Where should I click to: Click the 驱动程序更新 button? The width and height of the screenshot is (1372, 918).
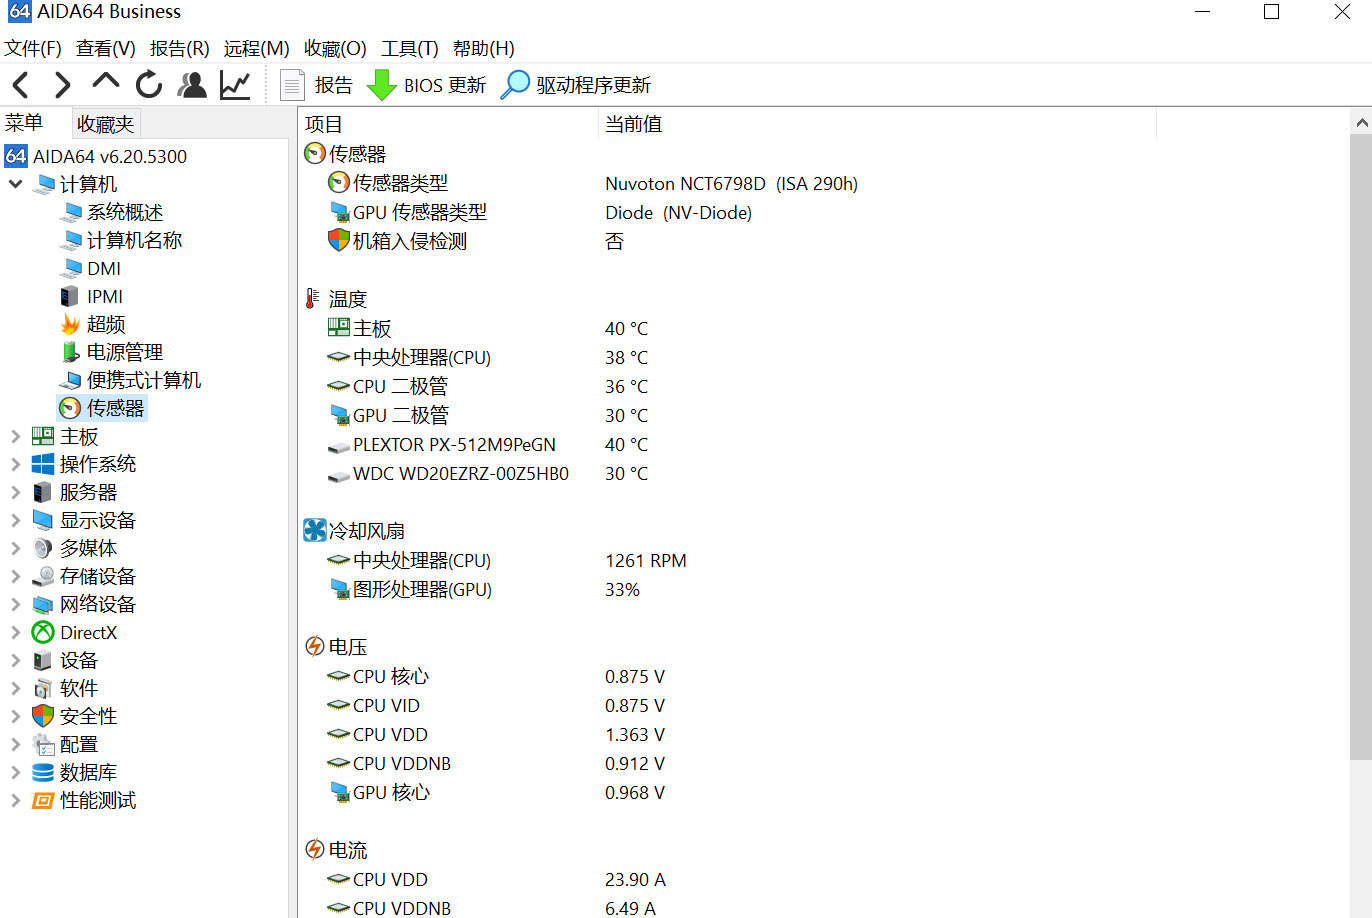coord(576,85)
